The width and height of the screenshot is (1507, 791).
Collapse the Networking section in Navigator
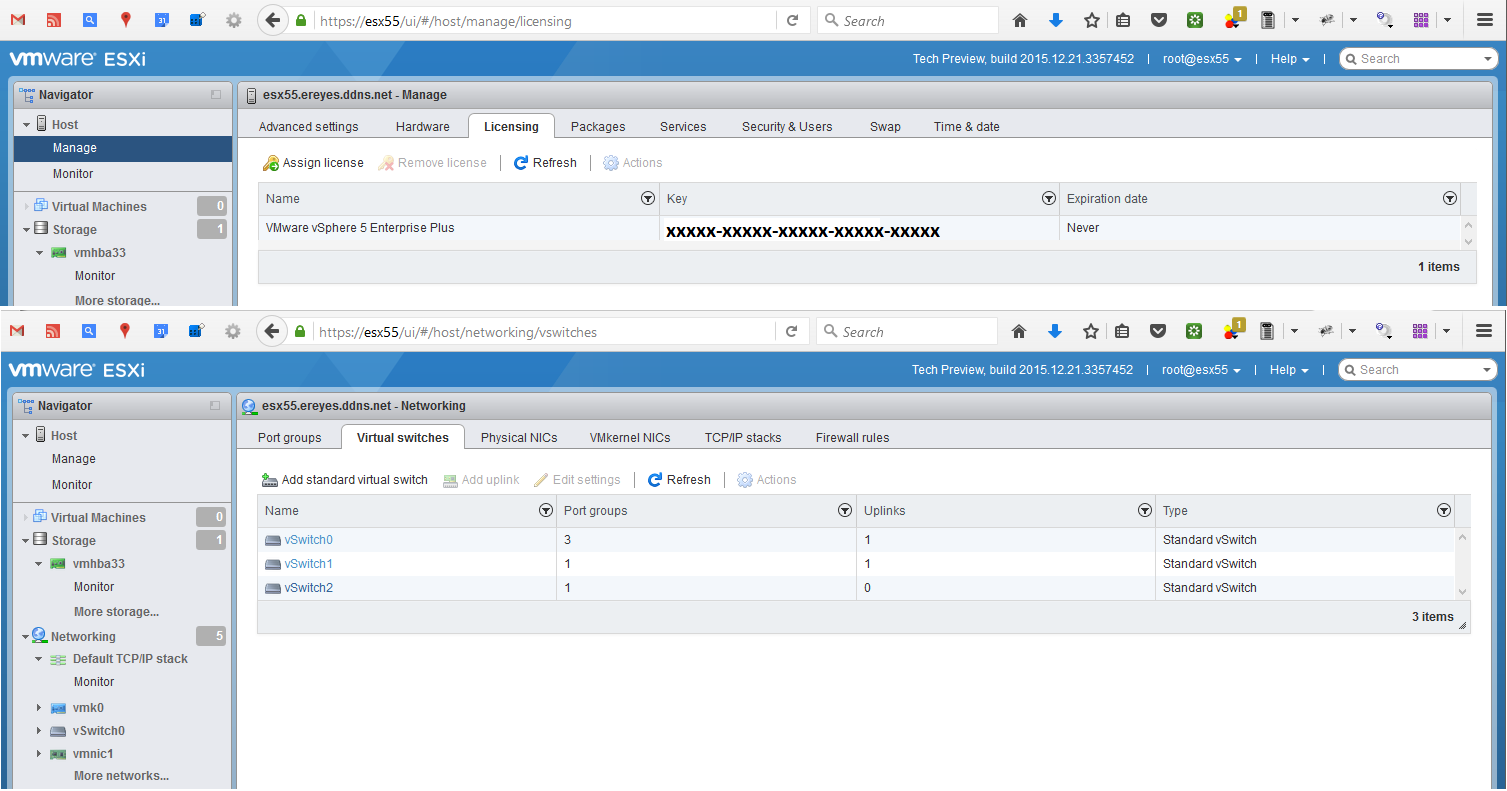(25, 636)
